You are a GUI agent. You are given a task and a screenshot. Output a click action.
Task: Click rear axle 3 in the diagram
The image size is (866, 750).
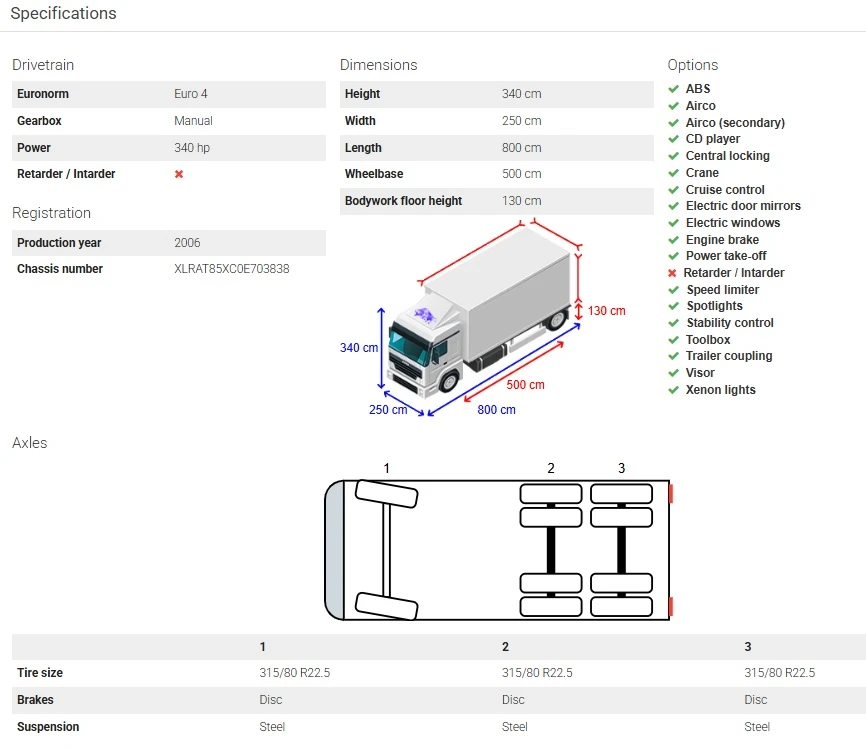(621, 549)
